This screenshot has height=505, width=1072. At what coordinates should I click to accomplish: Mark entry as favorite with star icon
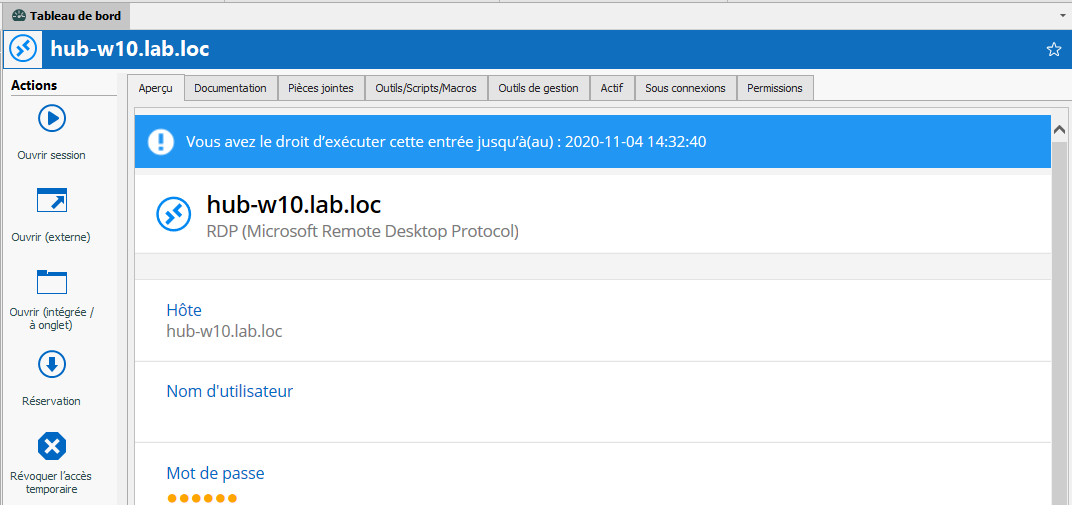1053,49
